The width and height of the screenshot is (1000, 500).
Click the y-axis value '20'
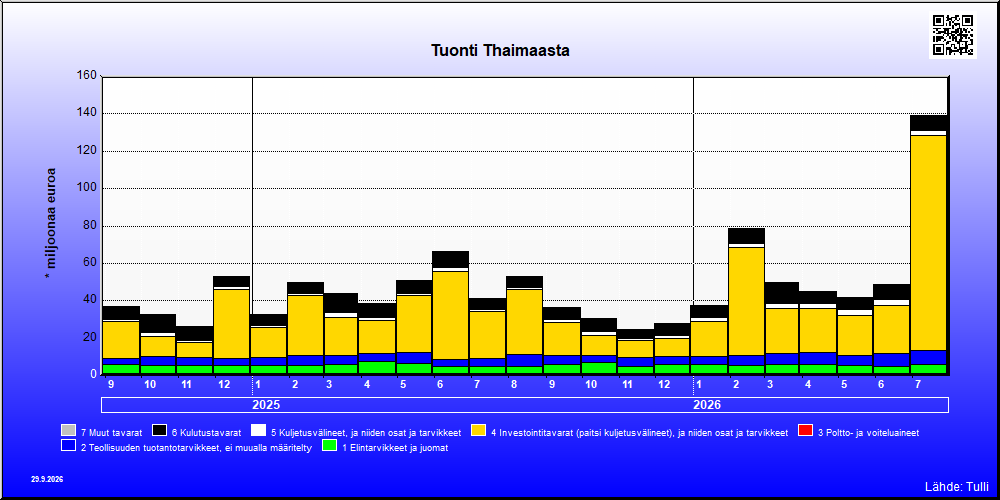tap(91, 337)
